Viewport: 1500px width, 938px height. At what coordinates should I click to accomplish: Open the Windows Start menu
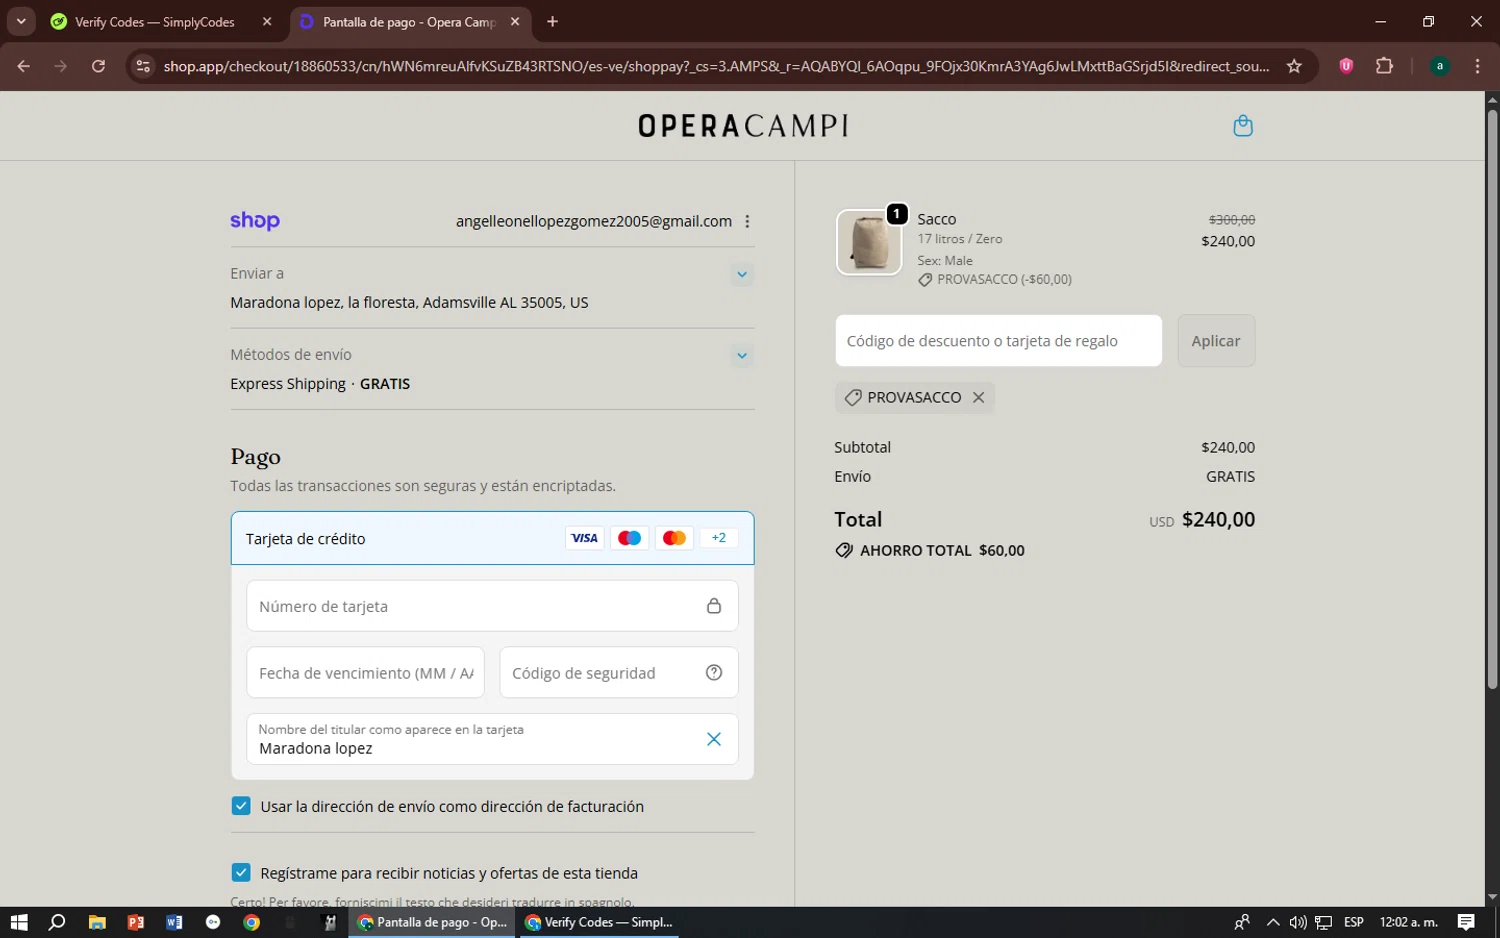point(18,922)
